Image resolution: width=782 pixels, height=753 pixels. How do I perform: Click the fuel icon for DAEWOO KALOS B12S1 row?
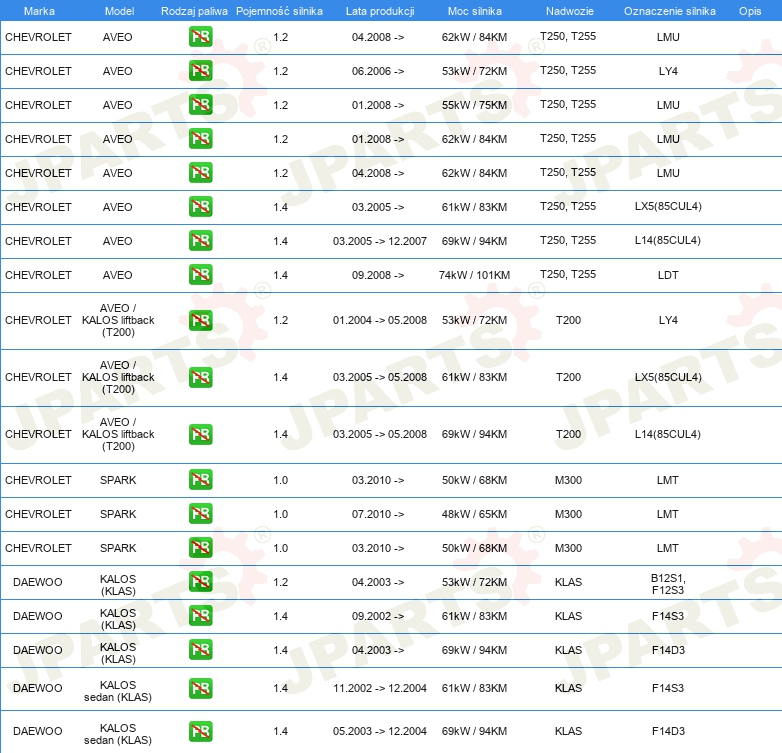coord(200,581)
